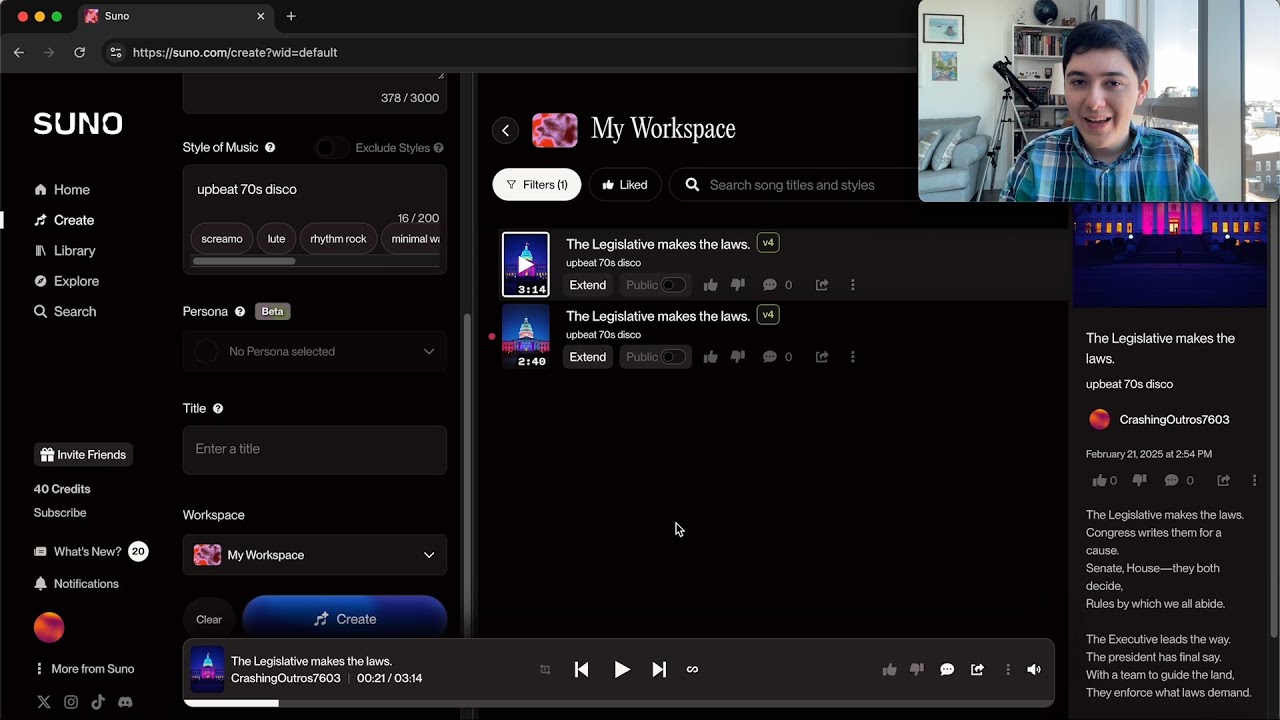The width and height of the screenshot is (1280, 720).
Task: Click the profile avatar in sidebar
Action: (49, 628)
